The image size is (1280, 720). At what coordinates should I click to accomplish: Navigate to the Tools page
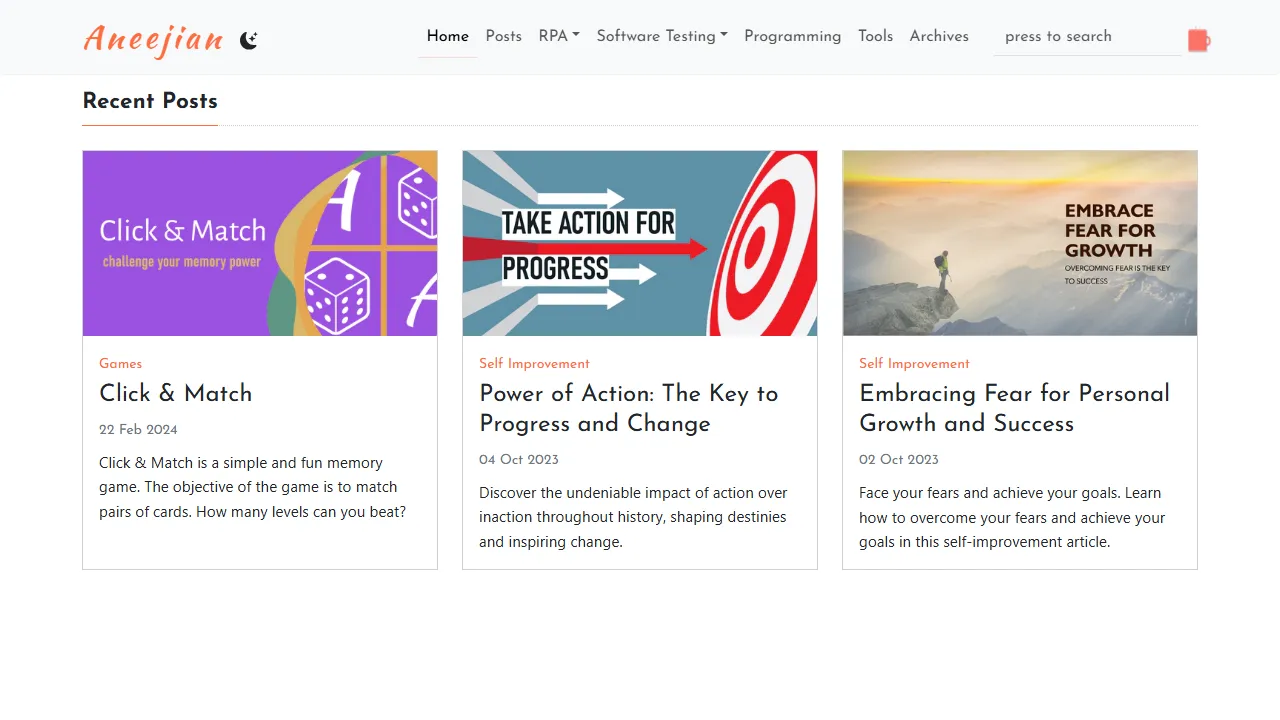point(875,36)
